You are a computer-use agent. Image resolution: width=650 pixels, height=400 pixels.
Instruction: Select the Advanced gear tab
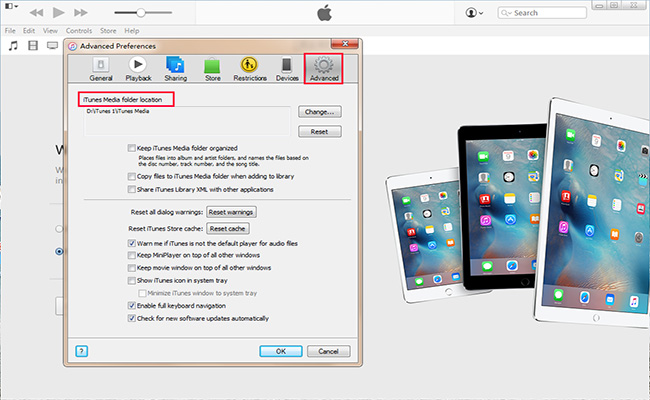[x=324, y=69]
